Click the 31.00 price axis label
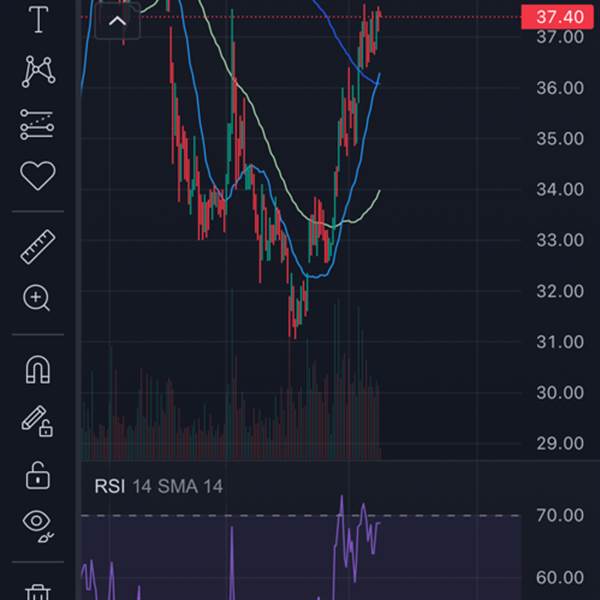This screenshot has height=600, width=600. [560, 342]
